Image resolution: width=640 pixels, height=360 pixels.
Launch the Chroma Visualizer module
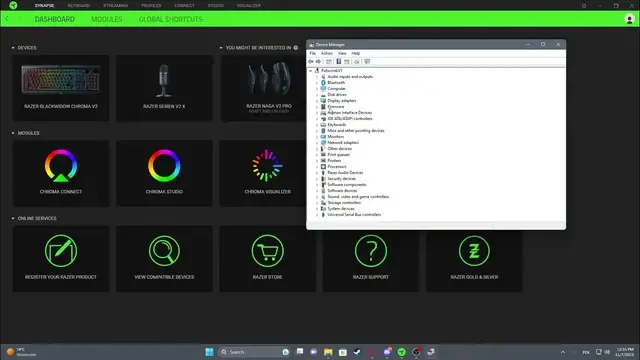pos(264,173)
